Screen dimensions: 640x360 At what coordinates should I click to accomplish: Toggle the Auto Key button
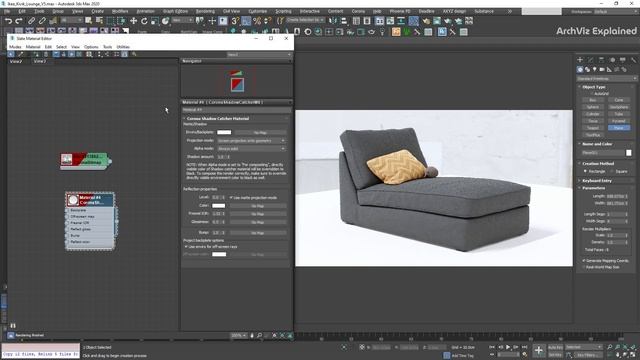coord(555,347)
